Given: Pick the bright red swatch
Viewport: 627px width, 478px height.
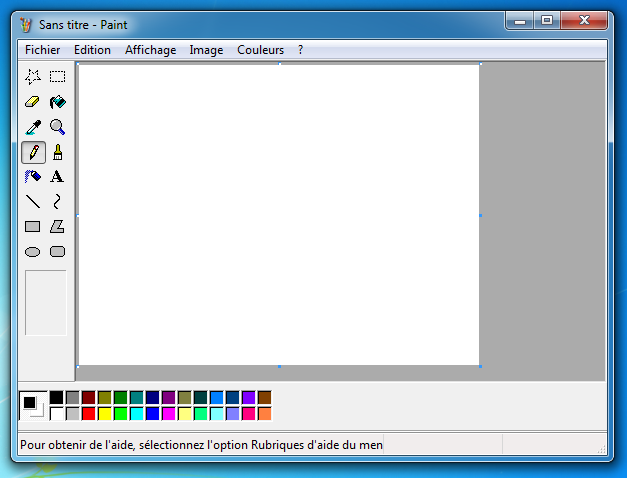Looking at the screenshot, I should 88,414.
